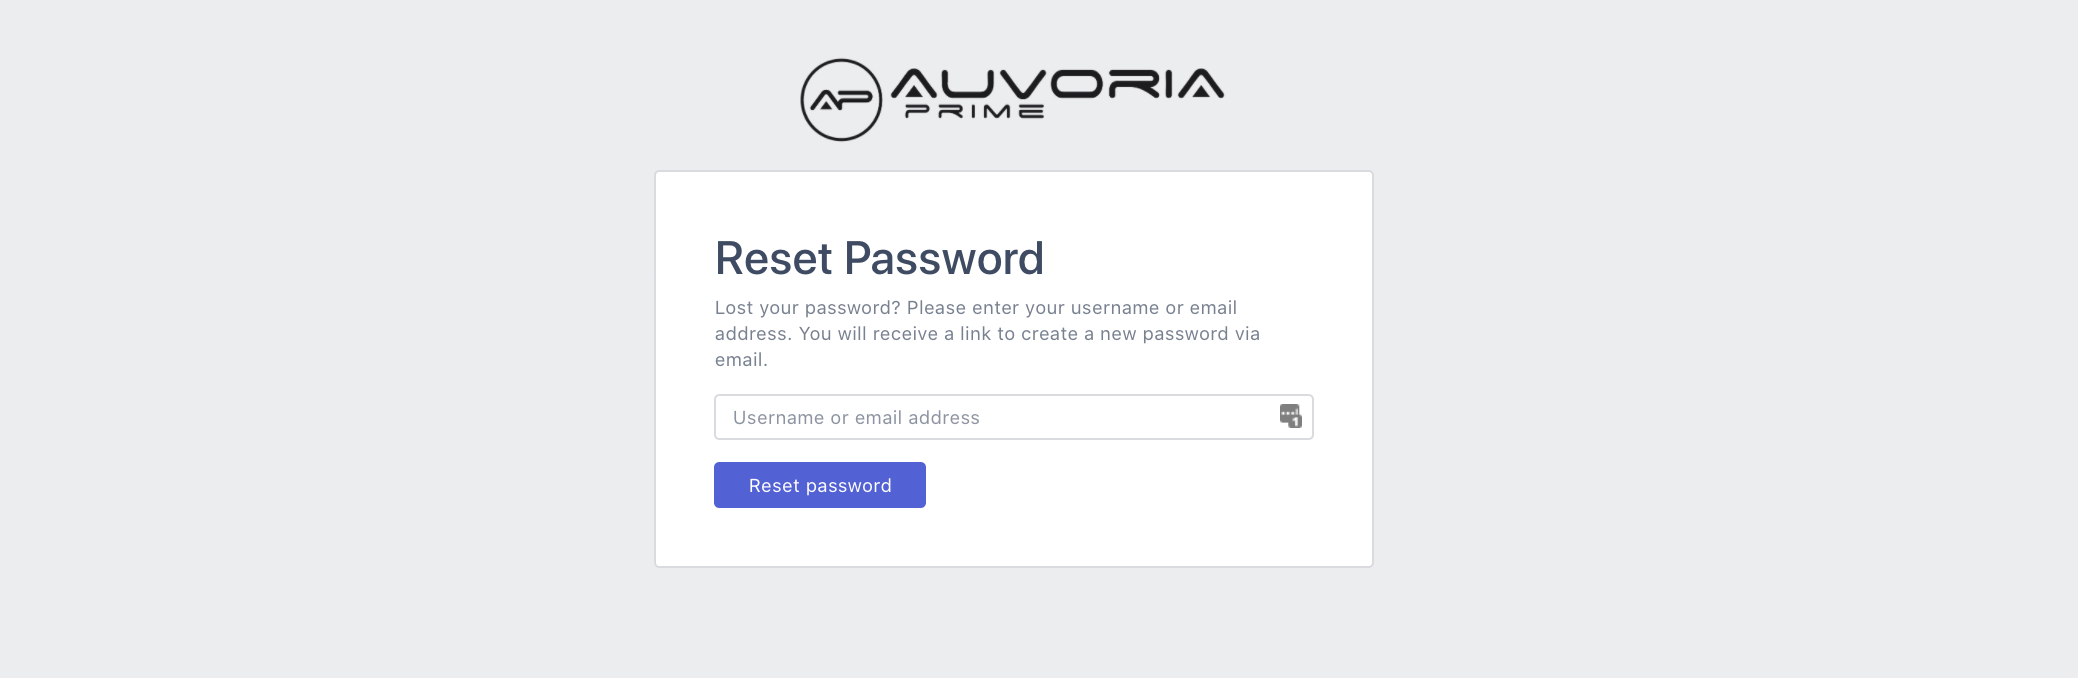Click the "Lost your password?" text
Viewport: 2078px width, 678px height.
coord(807,308)
